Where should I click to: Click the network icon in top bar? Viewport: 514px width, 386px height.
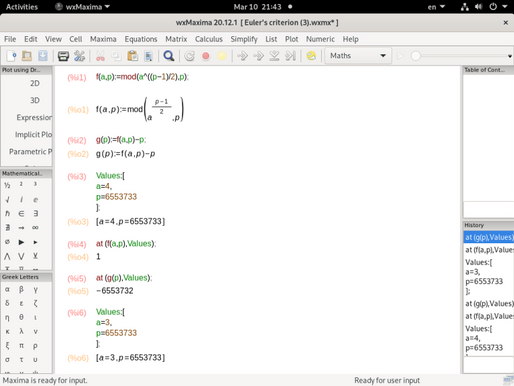click(464, 7)
